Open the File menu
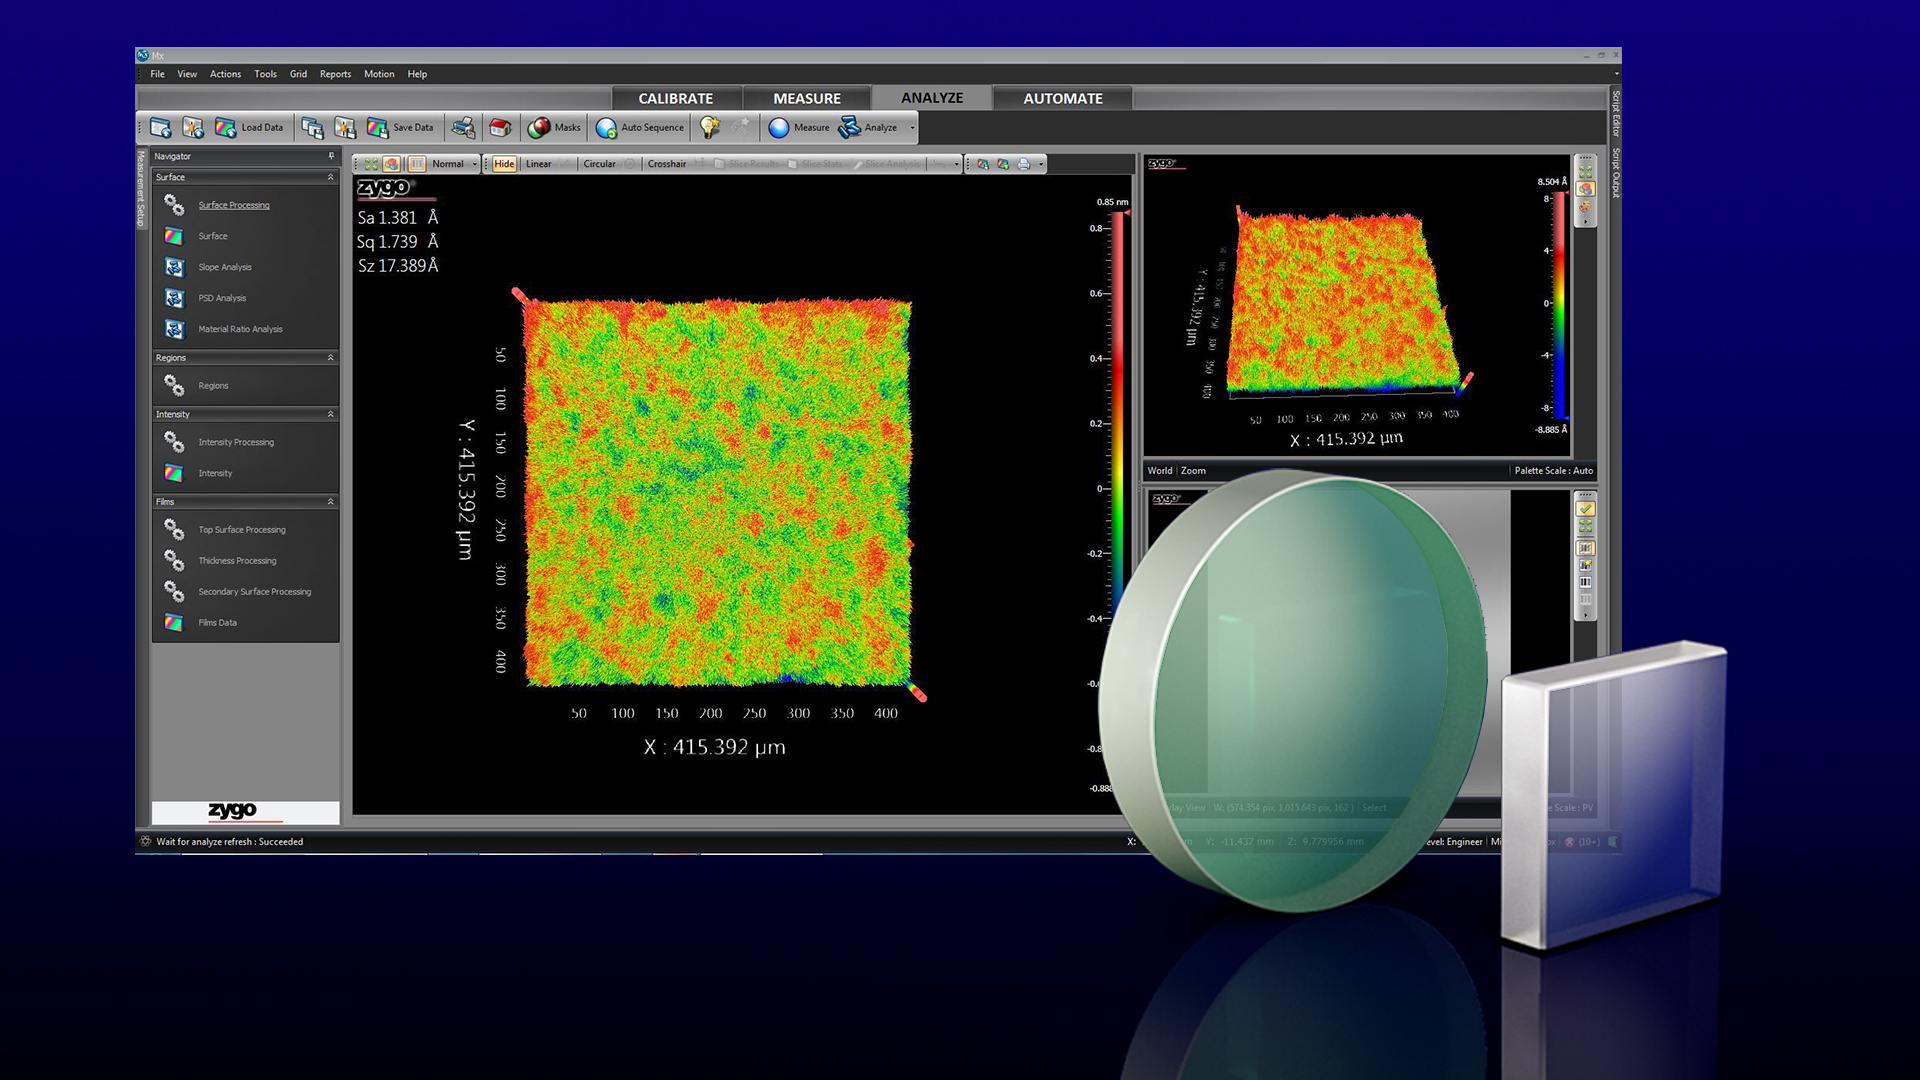Viewport: 1920px width, 1080px height. click(157, 74)
